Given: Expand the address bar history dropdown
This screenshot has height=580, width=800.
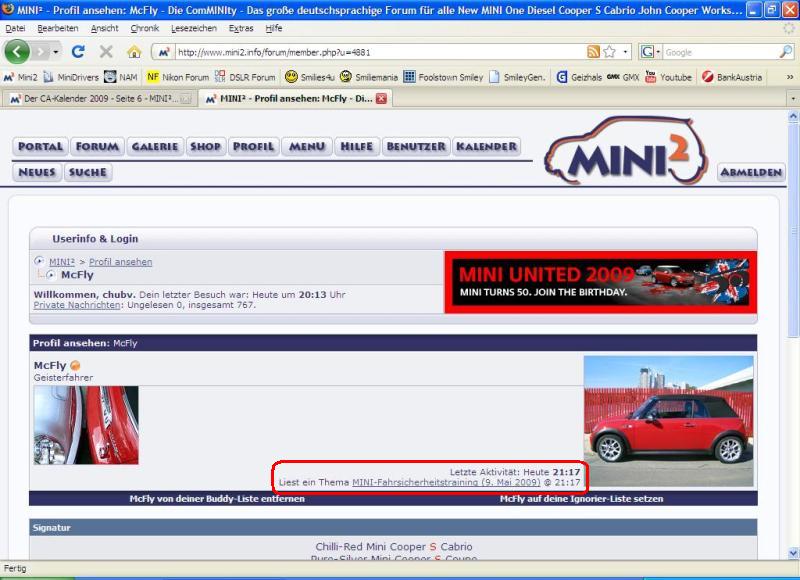Looking at the screenshot, I should pyautogui.click(x=626, y=51).
